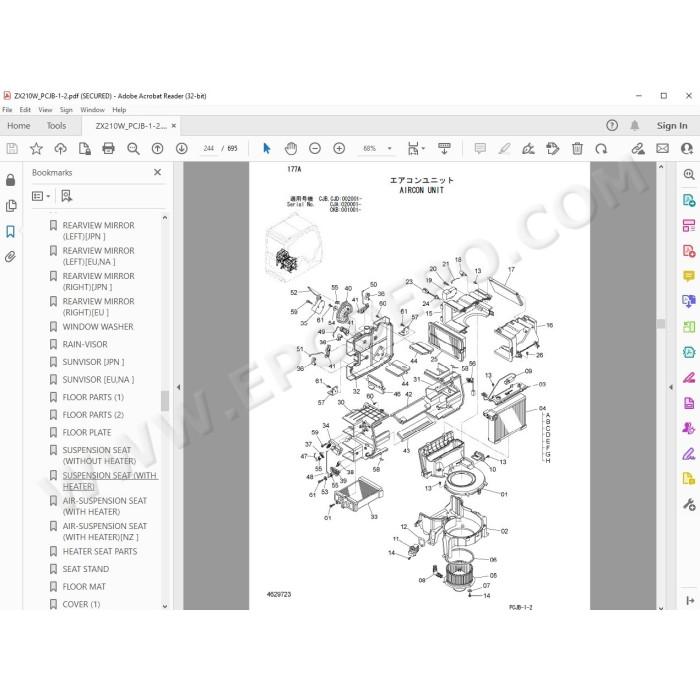
Task: Open FLOOR PLATE bookmark
Action: 87,432
